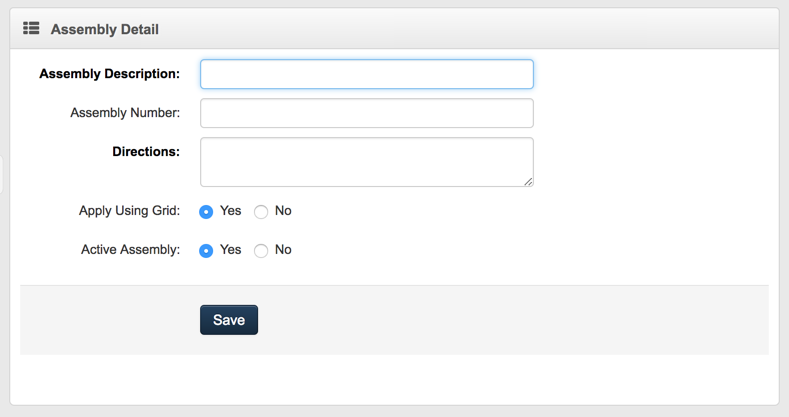
Task: Click the Directions textarea resize handle
Action: pyautogui.click(x=528, y=181)
